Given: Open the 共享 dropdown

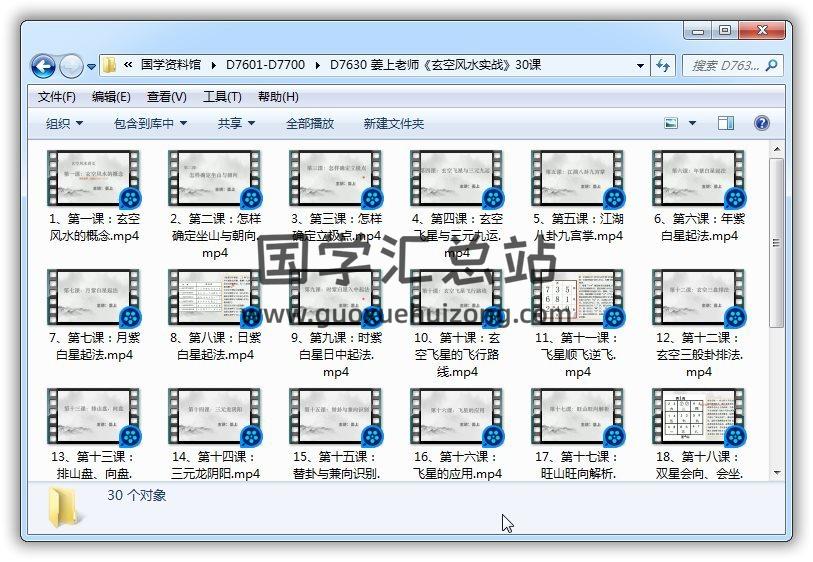Looking at the screenshot, I should click(236, 123).
